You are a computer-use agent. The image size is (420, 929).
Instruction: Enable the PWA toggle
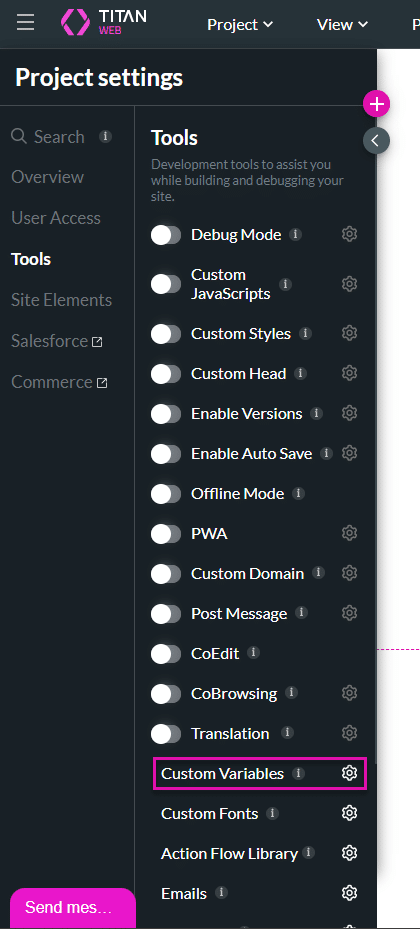[x=166, y=534]
